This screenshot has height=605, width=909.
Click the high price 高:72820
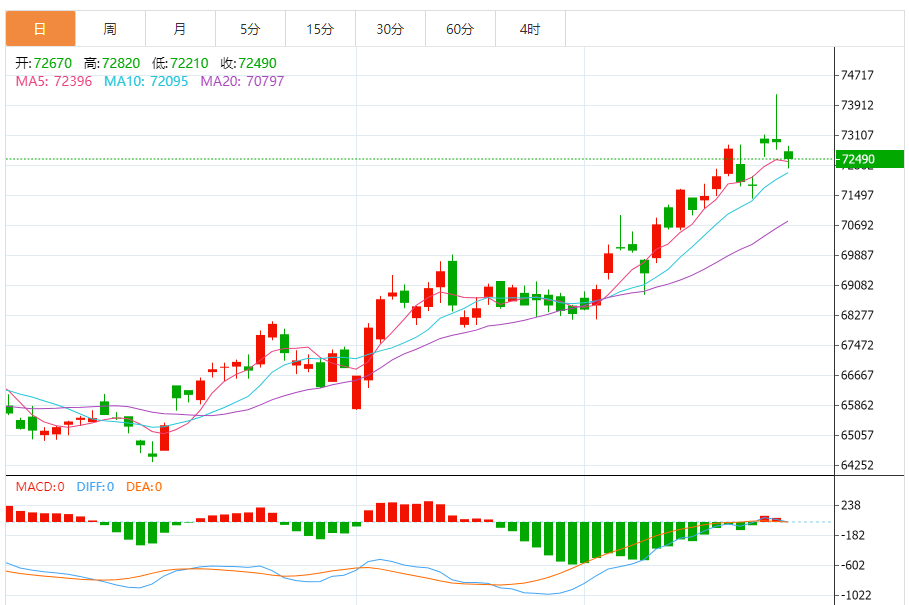click(x=112, y=63)
